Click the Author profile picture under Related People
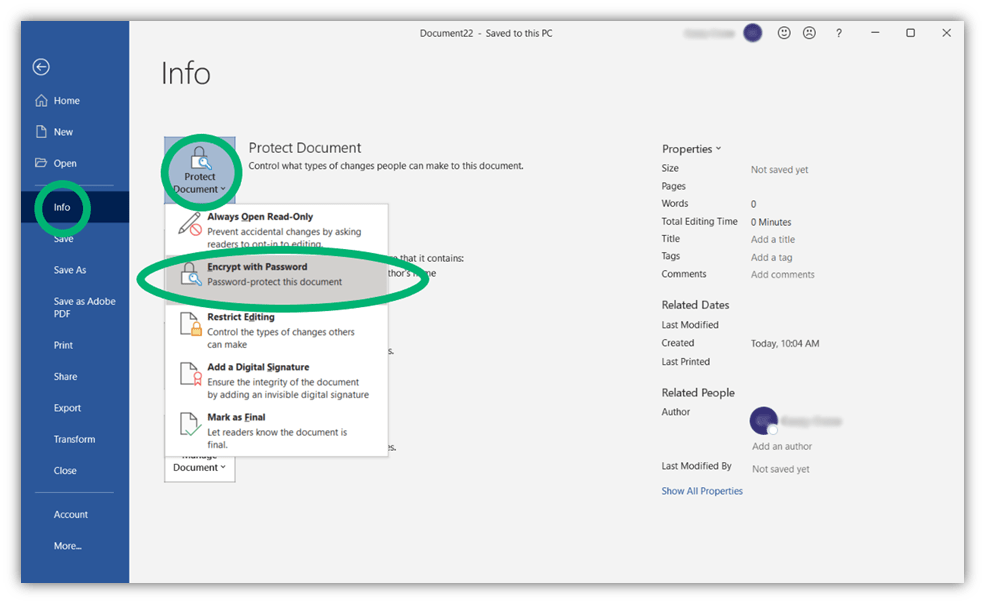 pyautogui.click(x=763, y=420)
